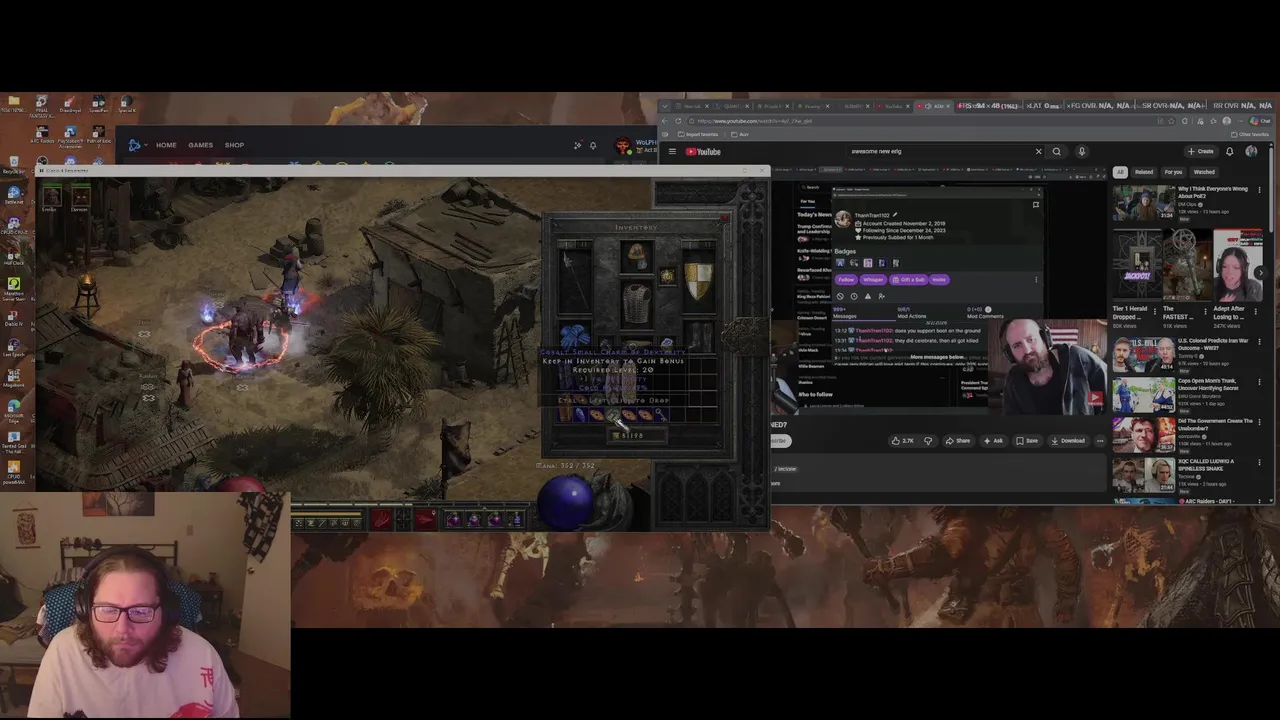Screen dimensions: 1280x720
Task: Open 'Did The Government Create The Unabomber' title
Action: 1214,424
